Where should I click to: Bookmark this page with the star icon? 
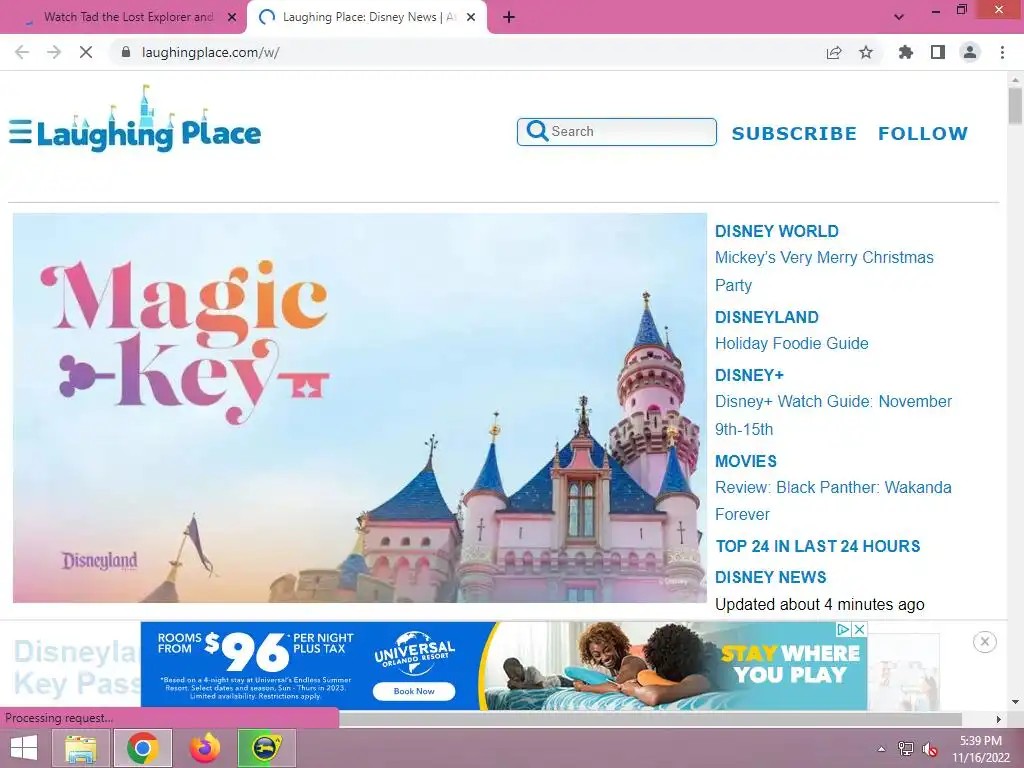click(x=866, y=52)
